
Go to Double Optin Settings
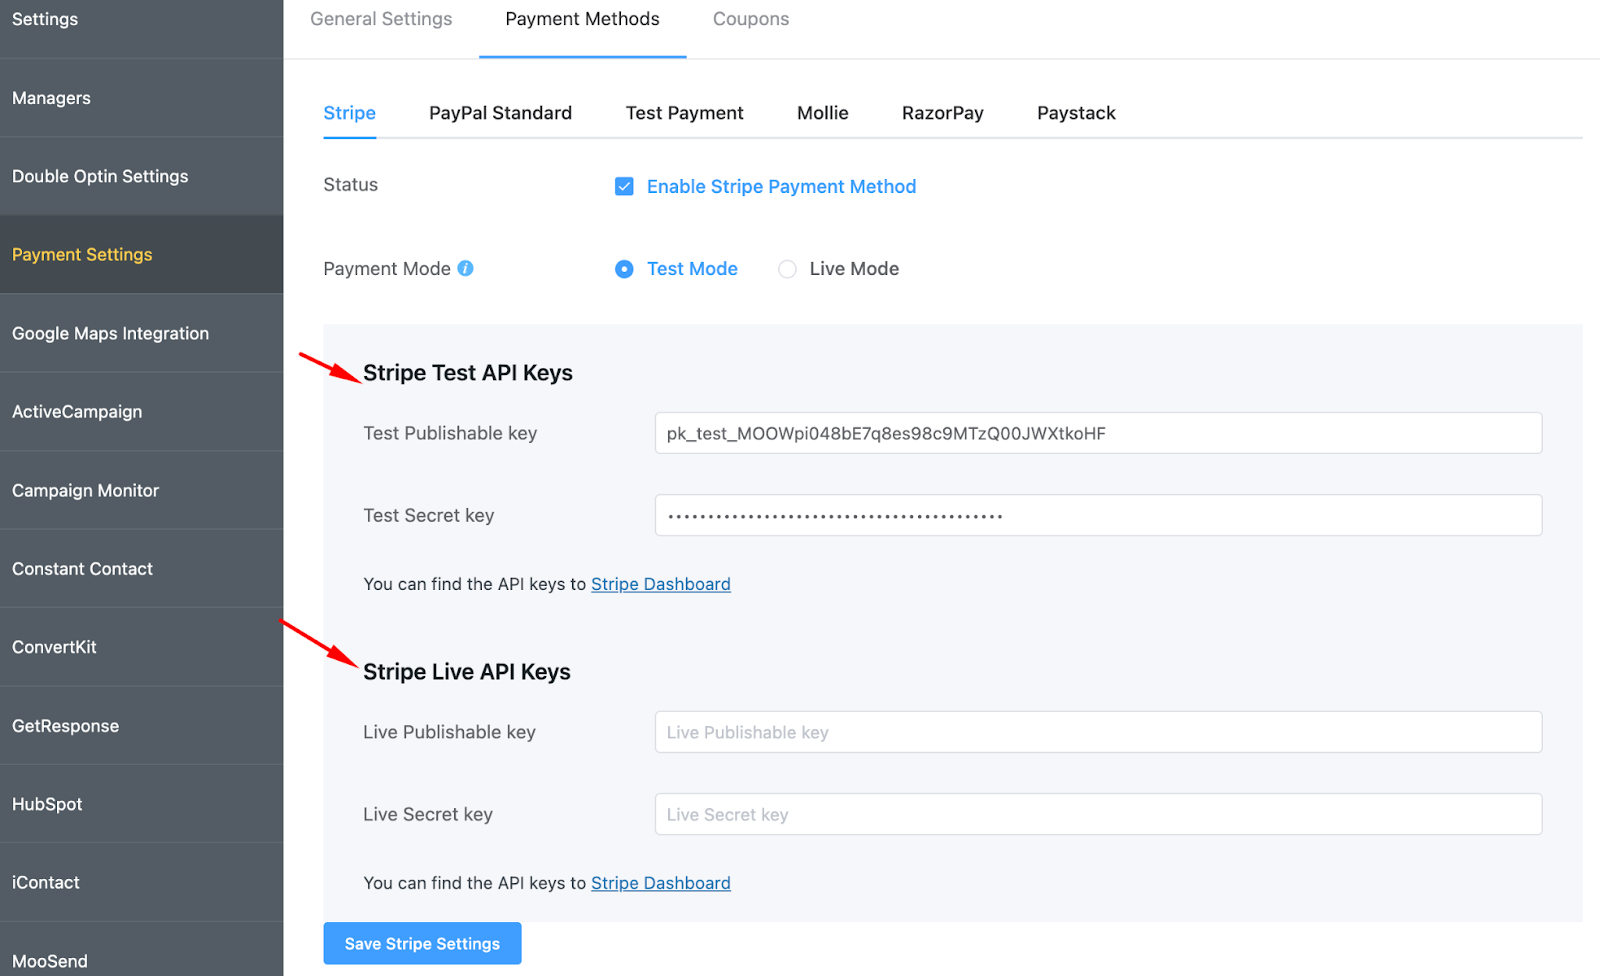point(141,176)
